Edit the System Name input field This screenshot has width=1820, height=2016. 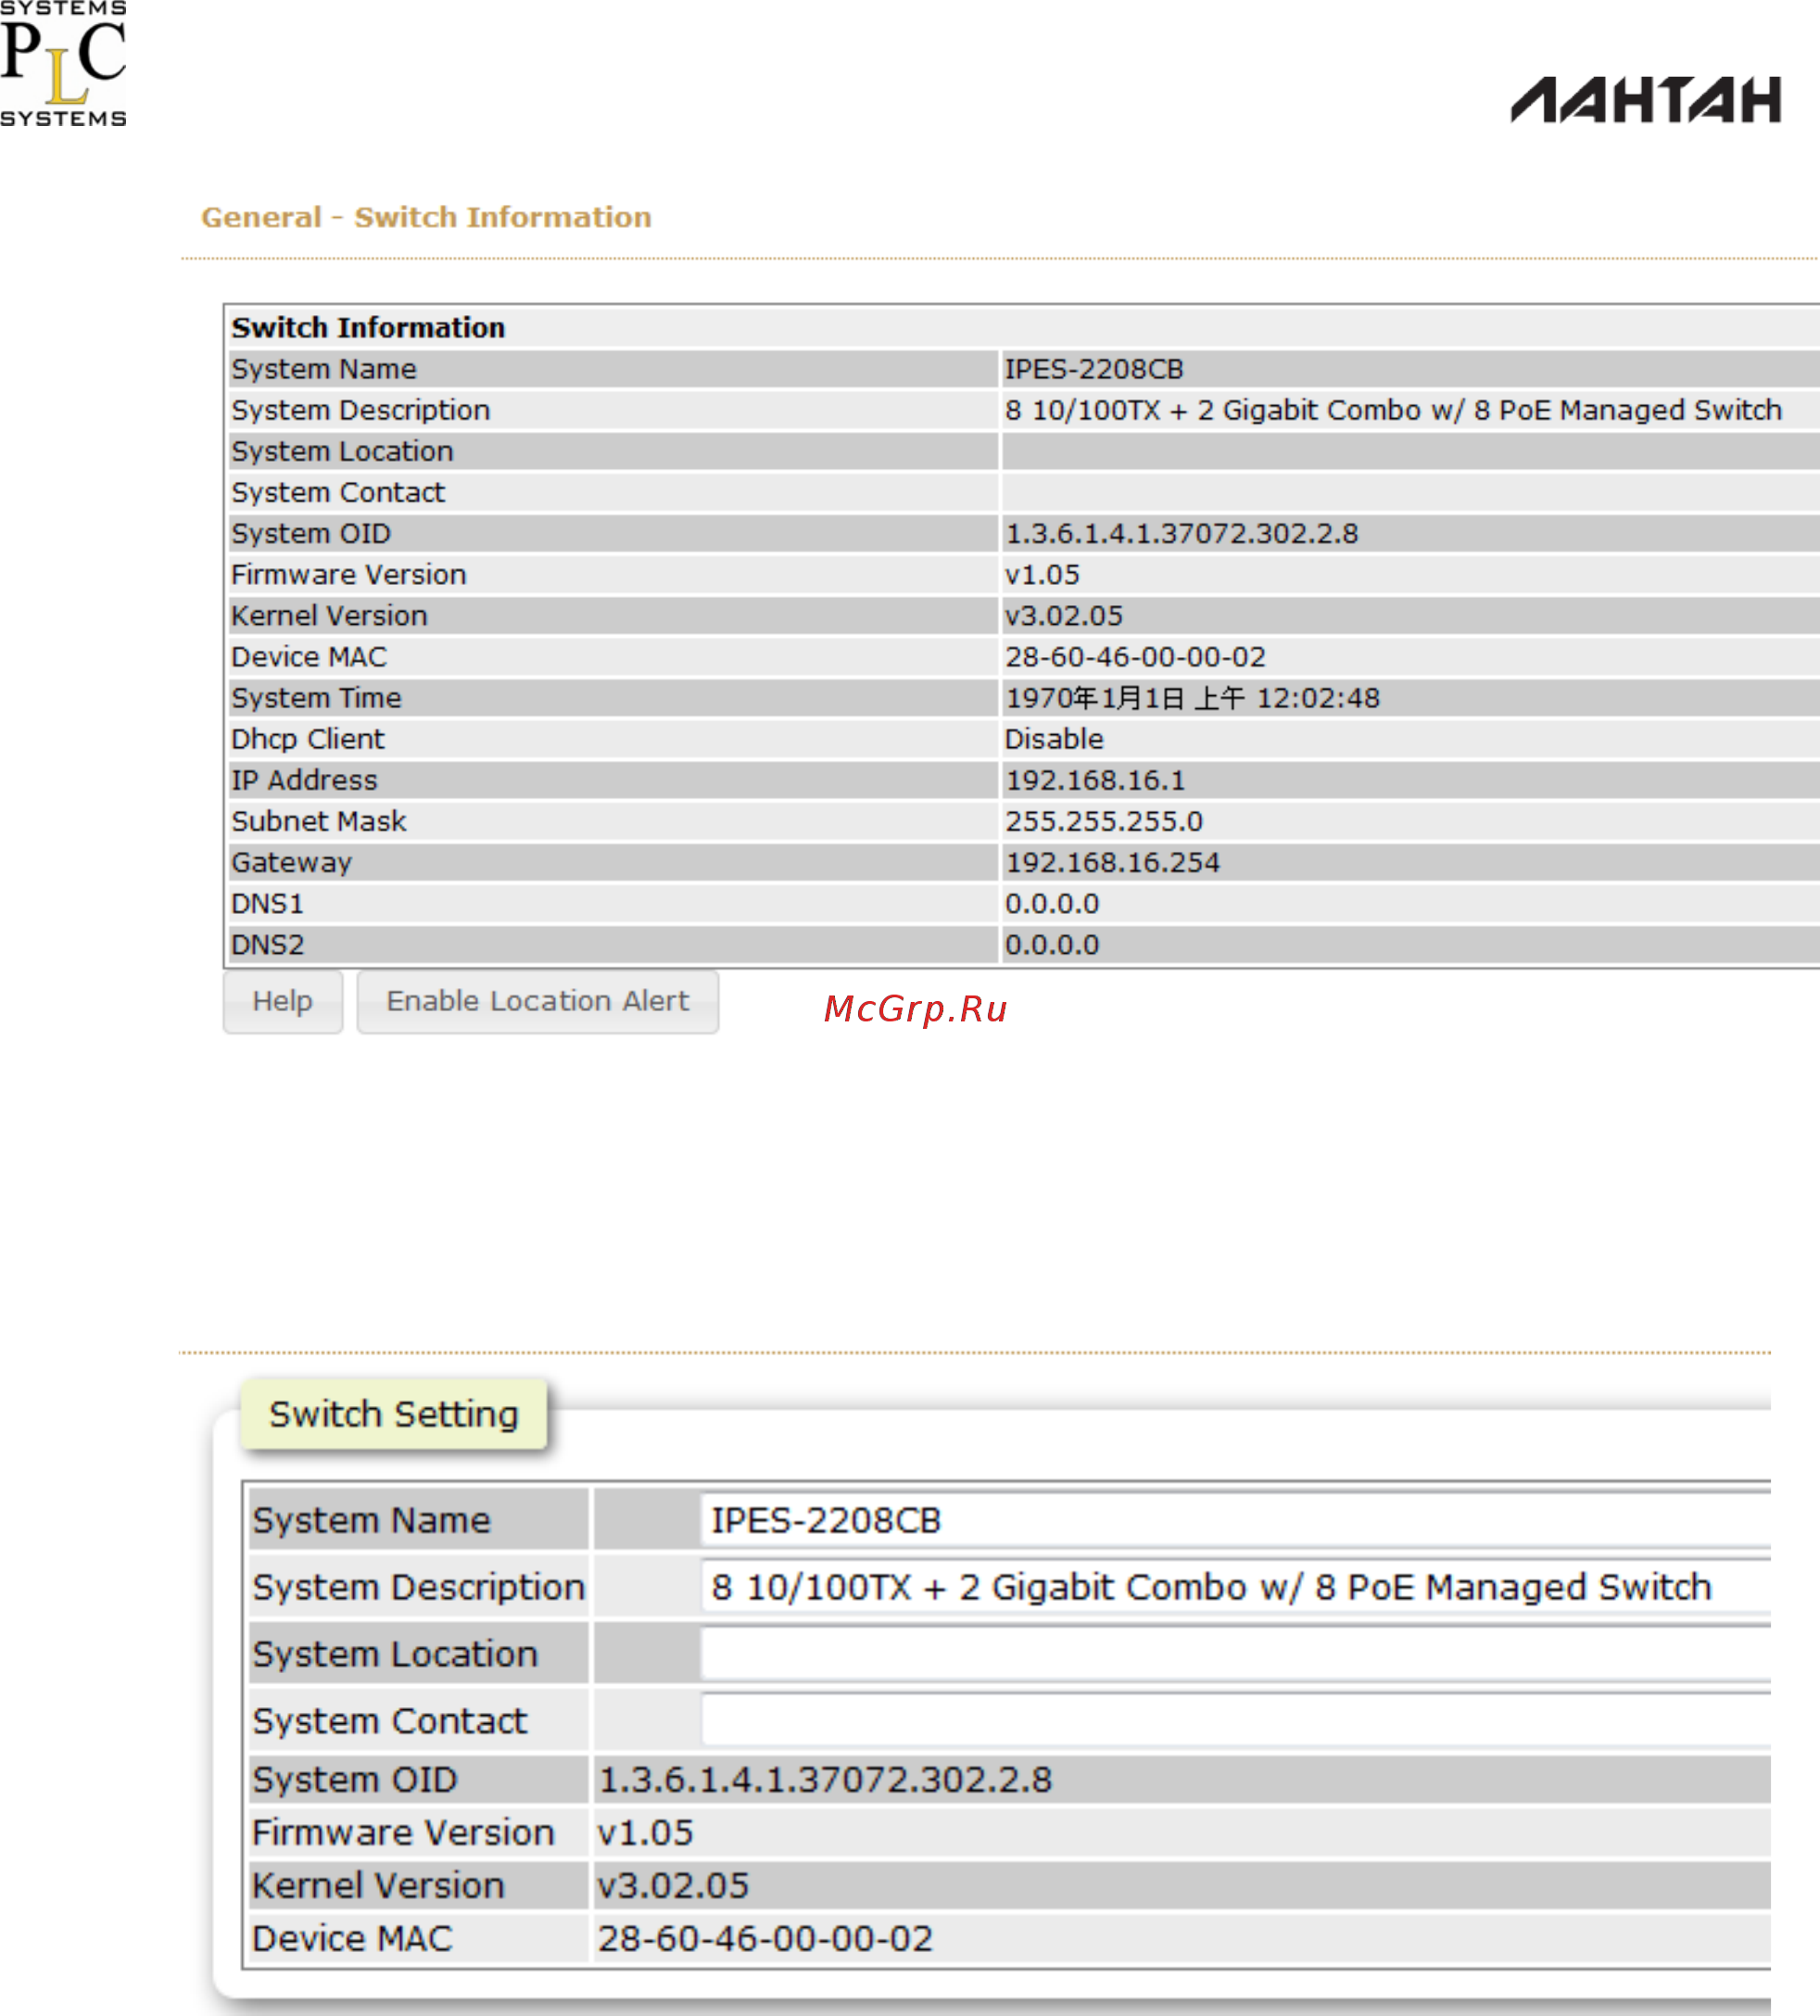pyautogui.click(x=1236, y=1520)
